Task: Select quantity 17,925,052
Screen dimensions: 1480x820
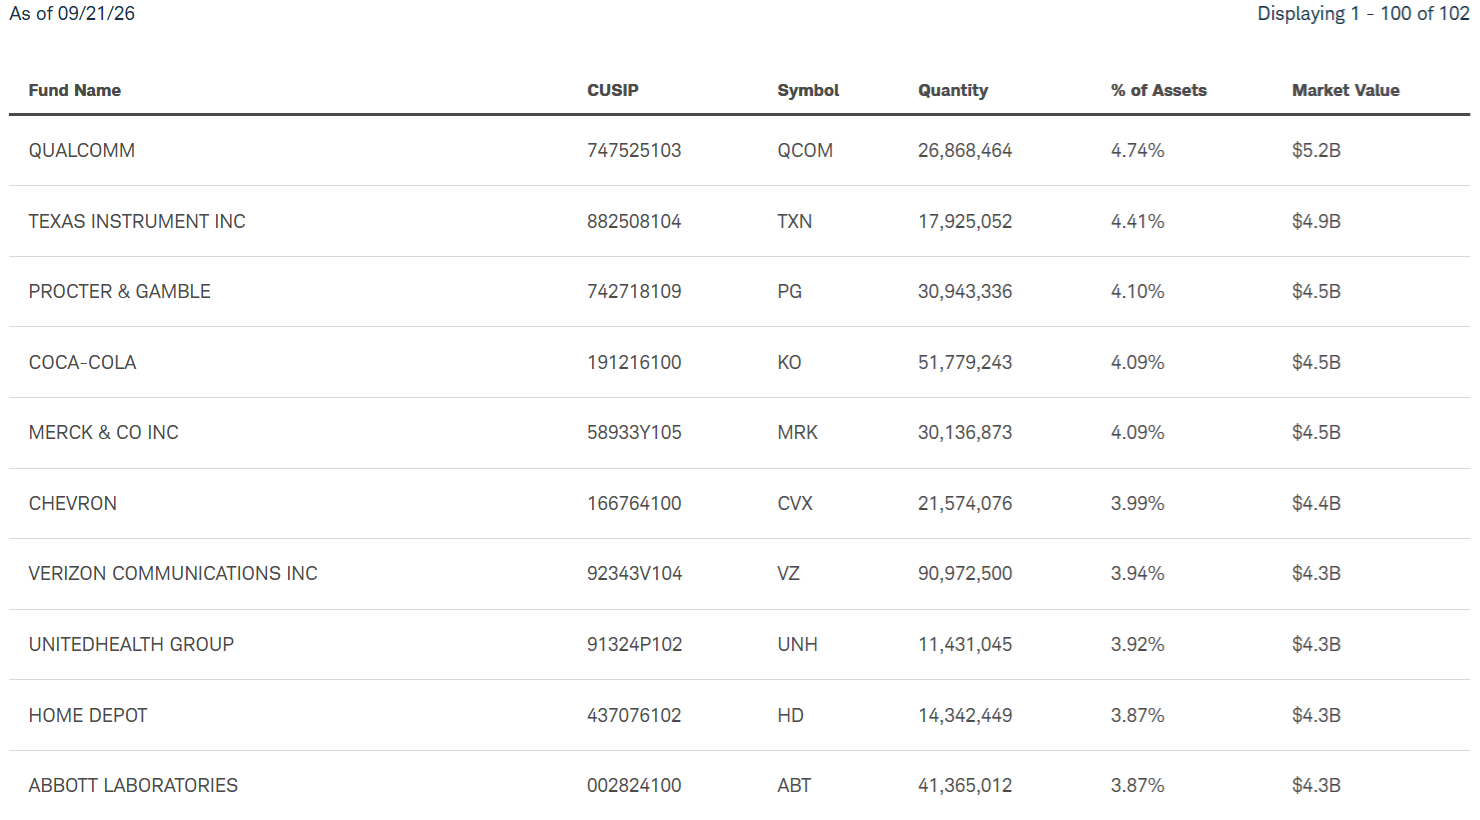Action: (965, 221)
